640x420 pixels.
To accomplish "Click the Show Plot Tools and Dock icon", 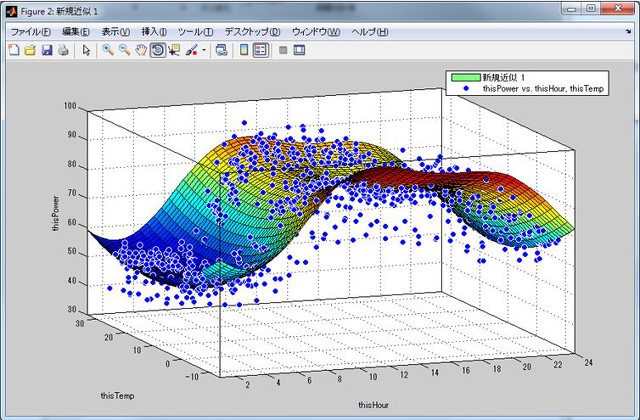I will pos(299,50).
